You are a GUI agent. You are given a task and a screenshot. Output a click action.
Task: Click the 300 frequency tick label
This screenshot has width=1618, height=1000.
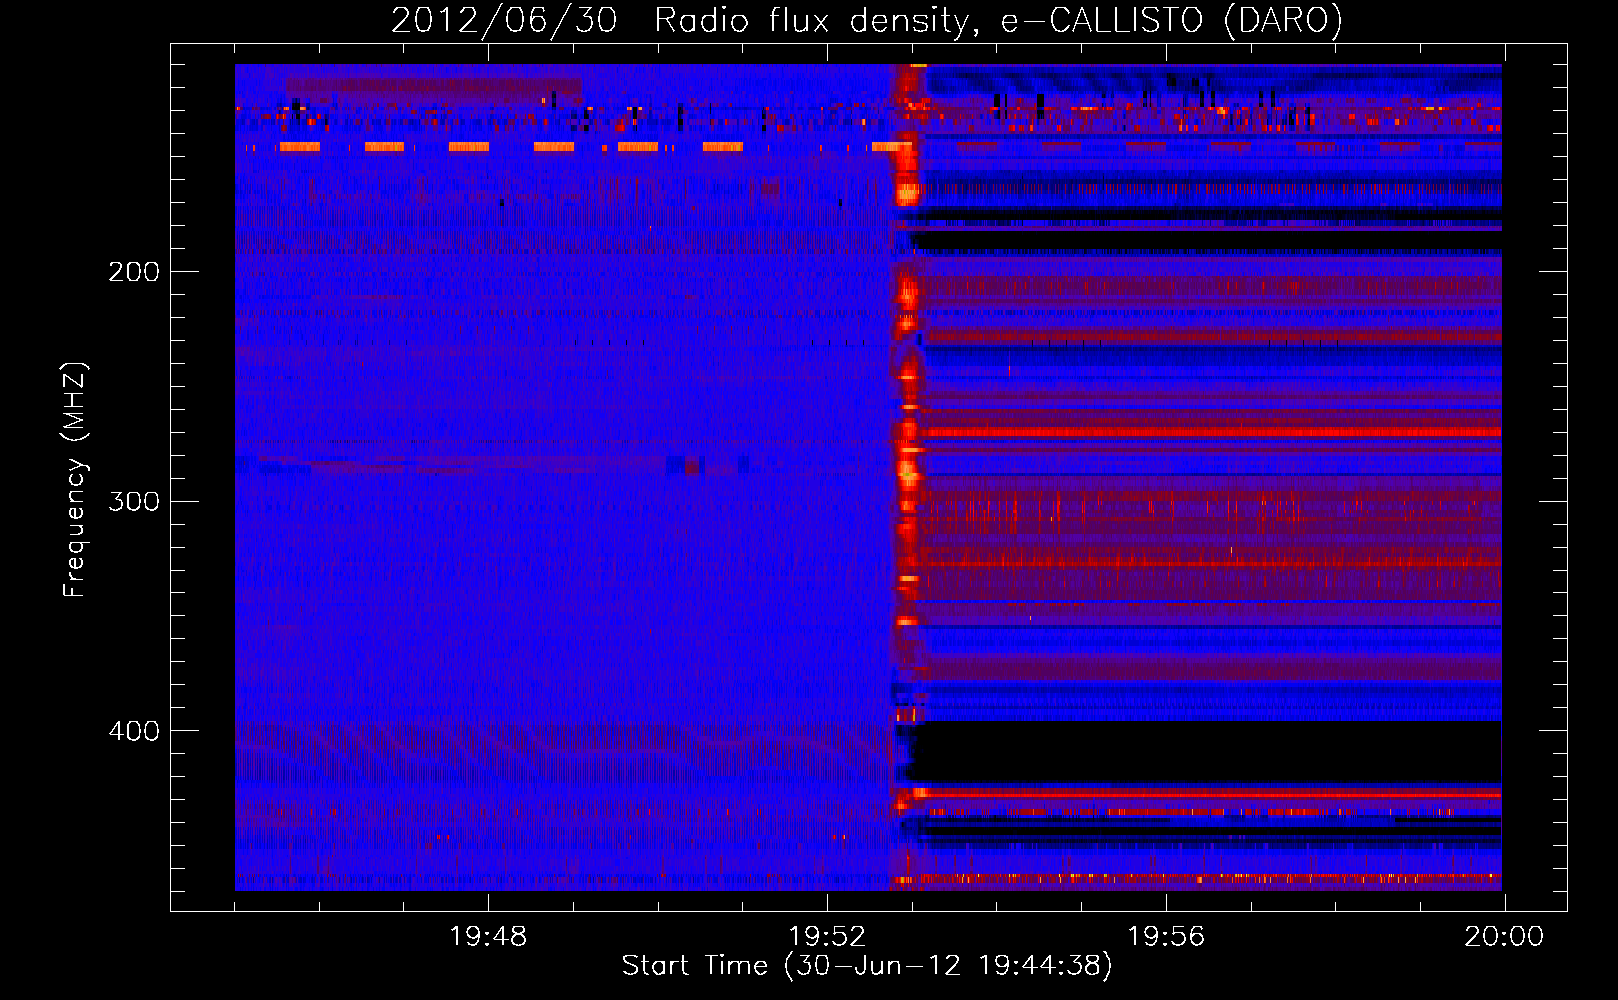pos(134,501)
